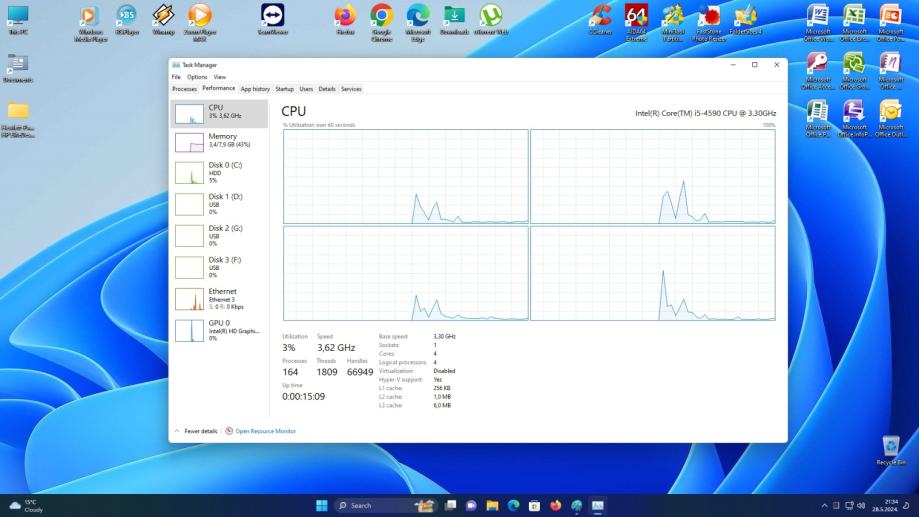Open File Explorer from the taskbar

(492, 505)
